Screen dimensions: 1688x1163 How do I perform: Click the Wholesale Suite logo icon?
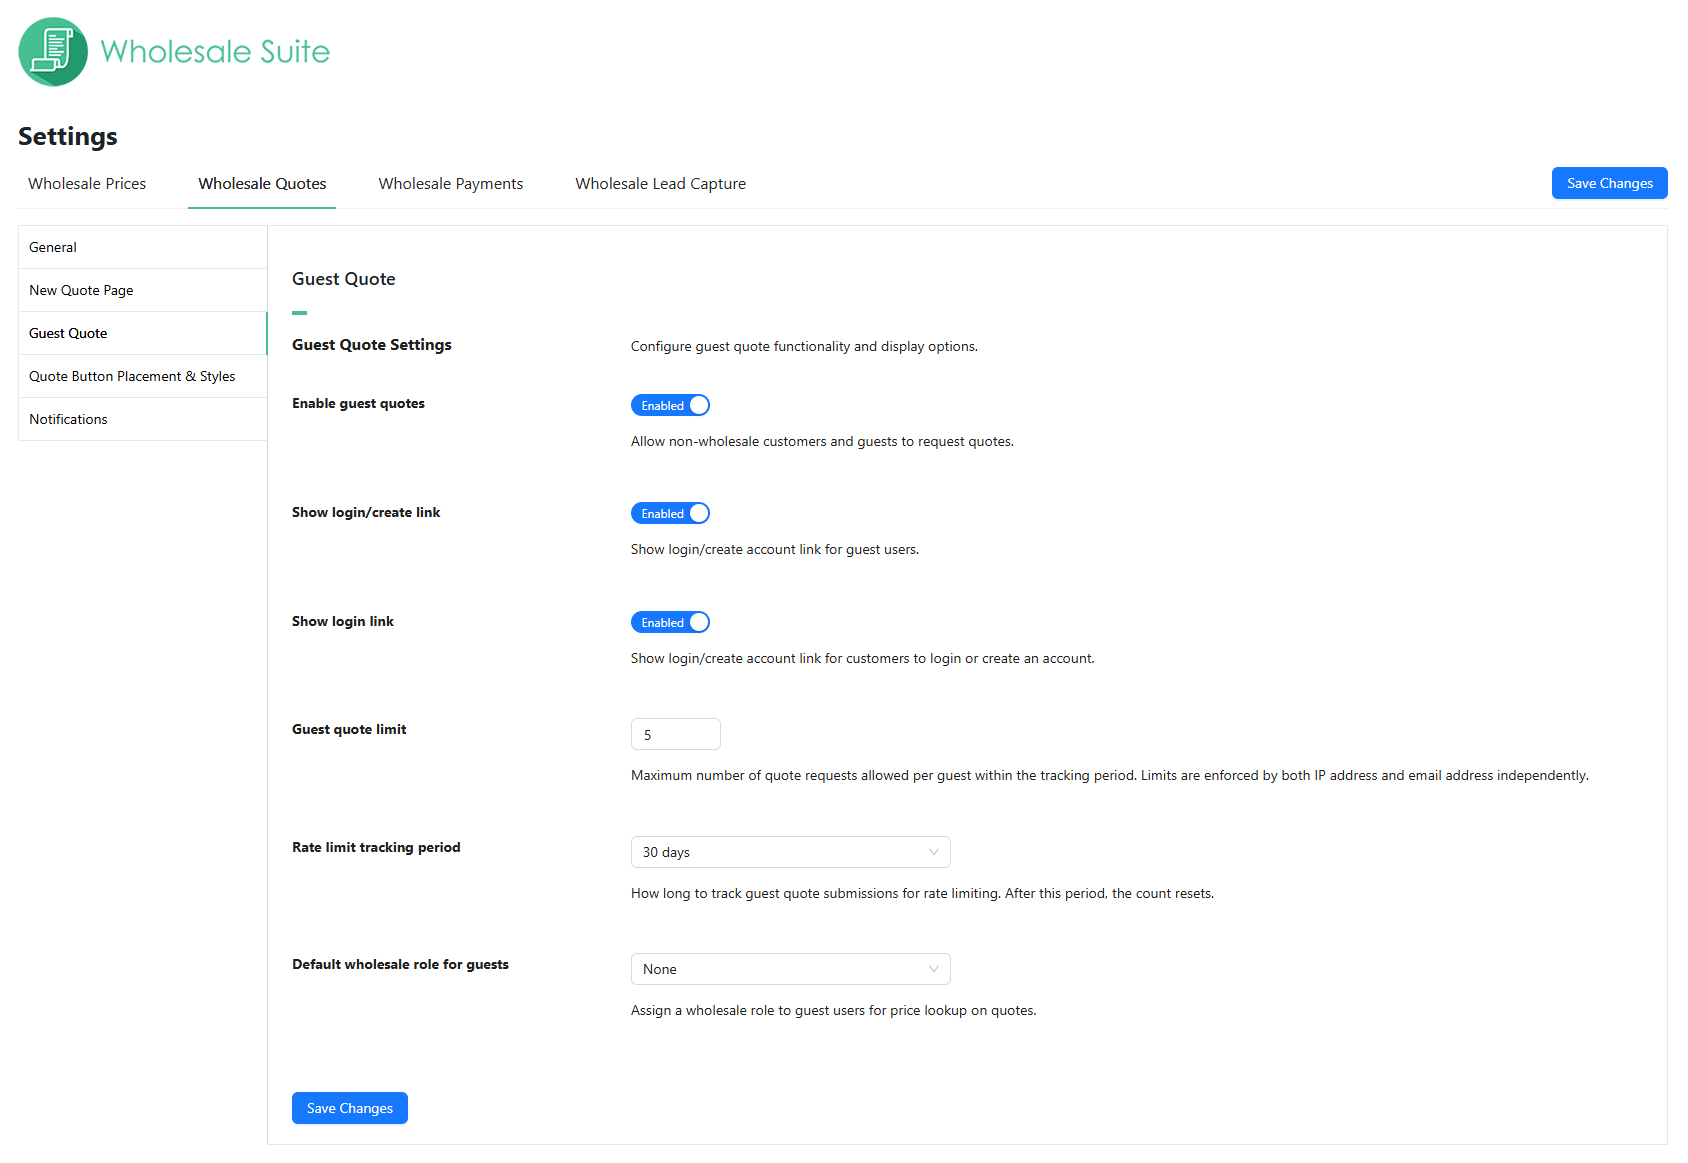tap(53, 52)
